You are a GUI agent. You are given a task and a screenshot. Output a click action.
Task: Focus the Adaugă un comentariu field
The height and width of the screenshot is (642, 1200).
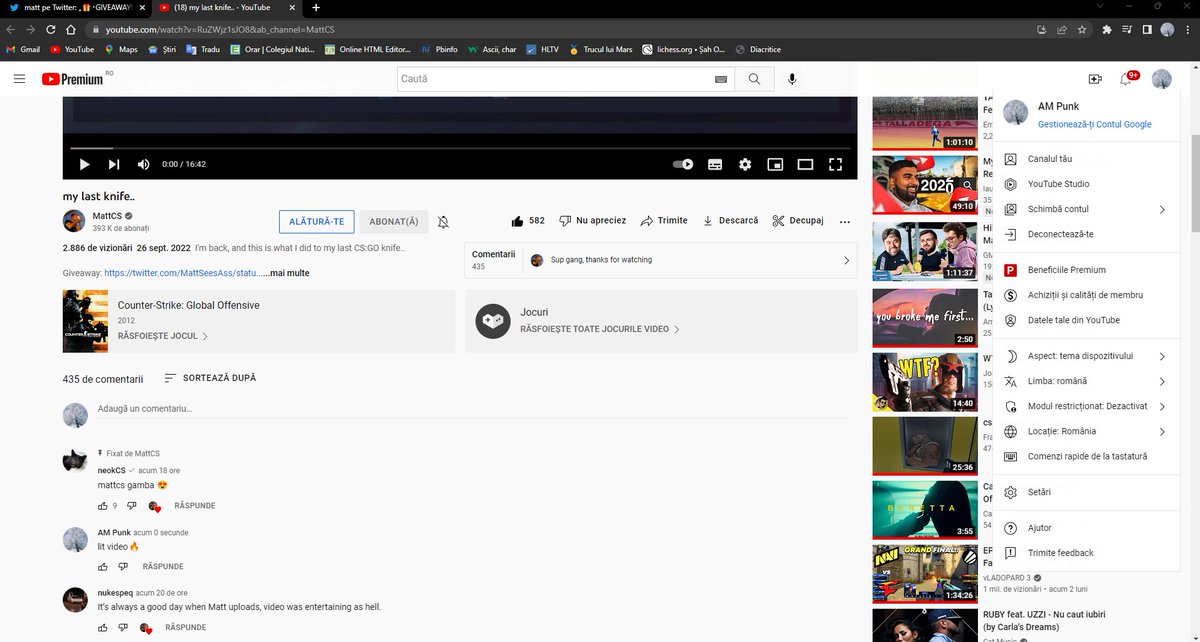point(470,409)
